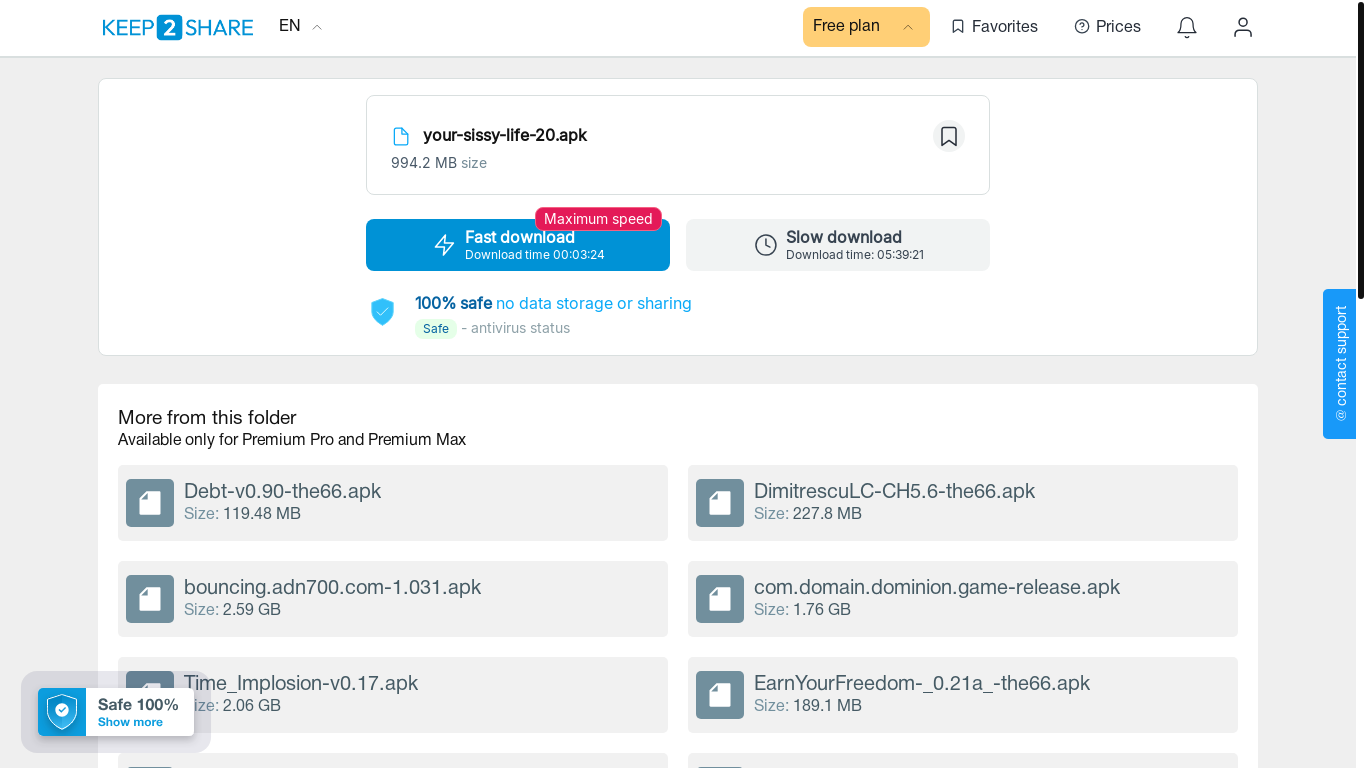
Task: Open the contact support side tab
Action: point(1340,364)
